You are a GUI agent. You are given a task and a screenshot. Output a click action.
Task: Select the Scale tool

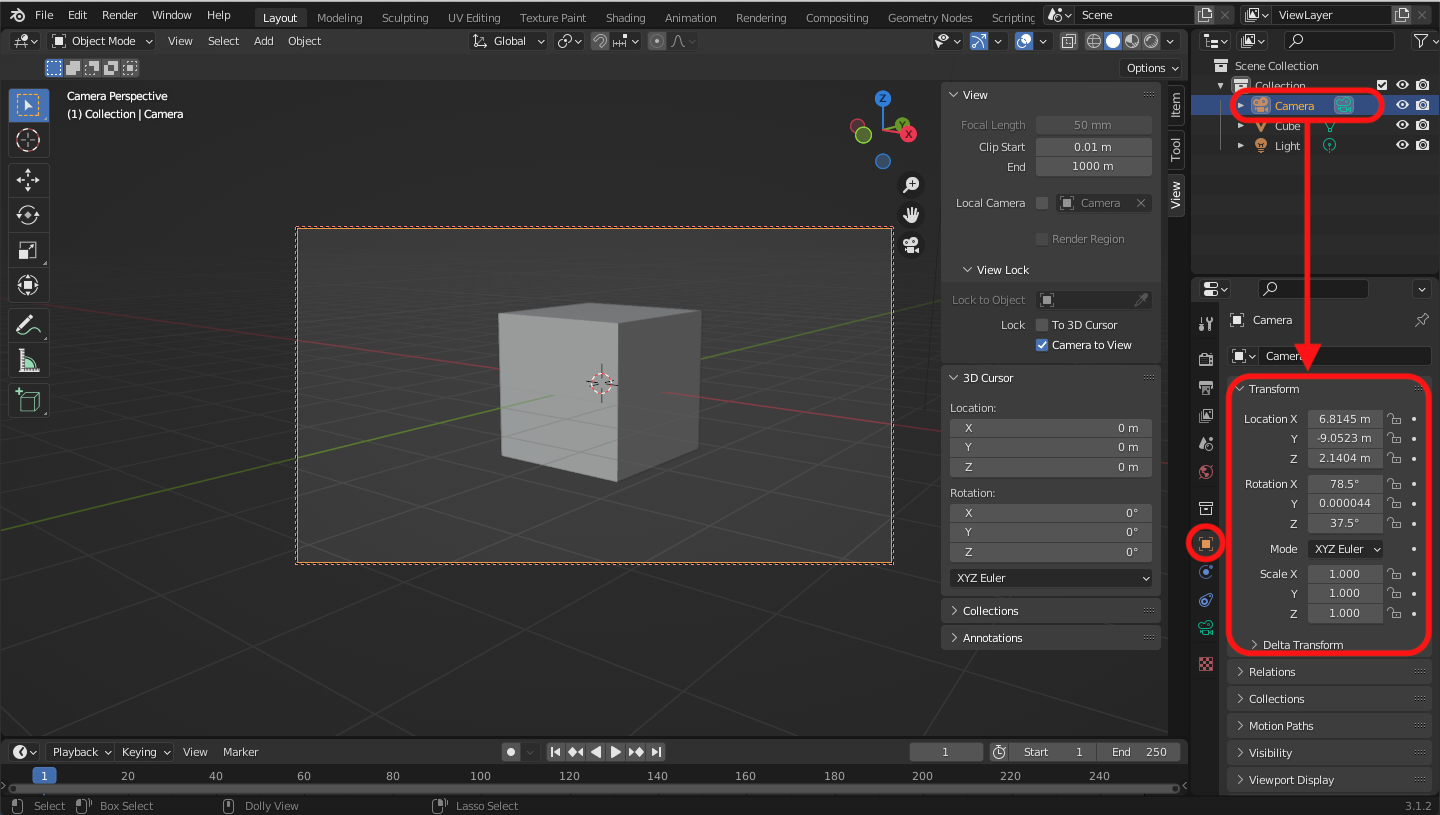[28, 250]
